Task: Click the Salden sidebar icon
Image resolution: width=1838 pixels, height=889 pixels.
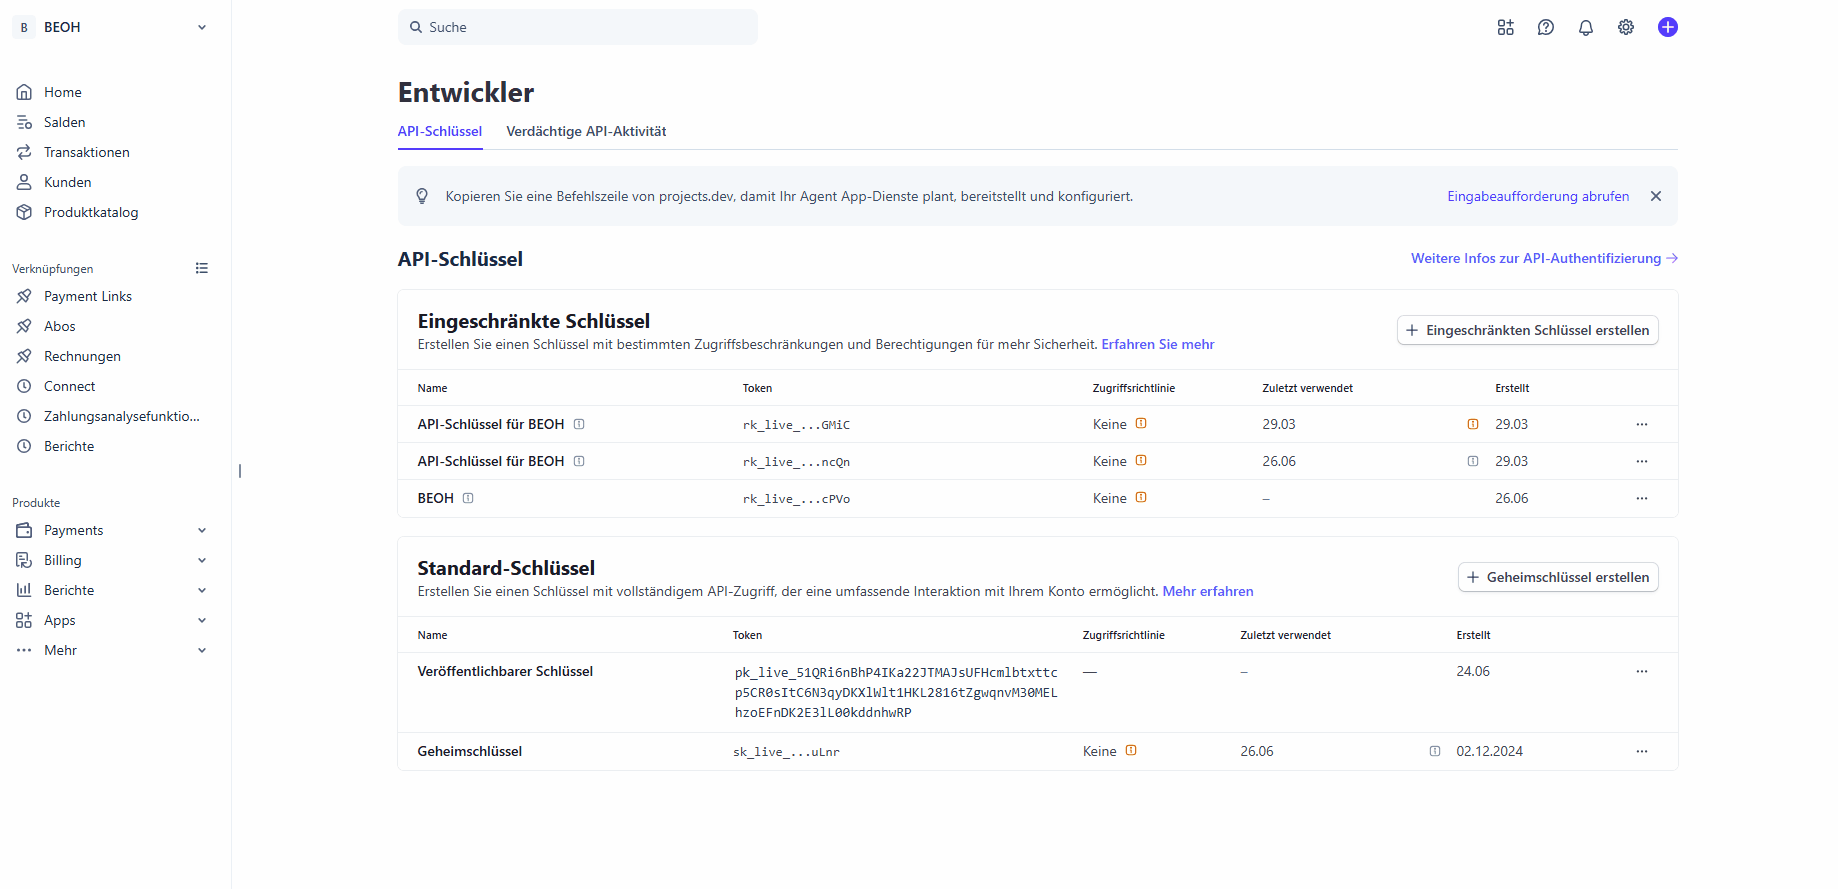Action: [x=24, y=122]
